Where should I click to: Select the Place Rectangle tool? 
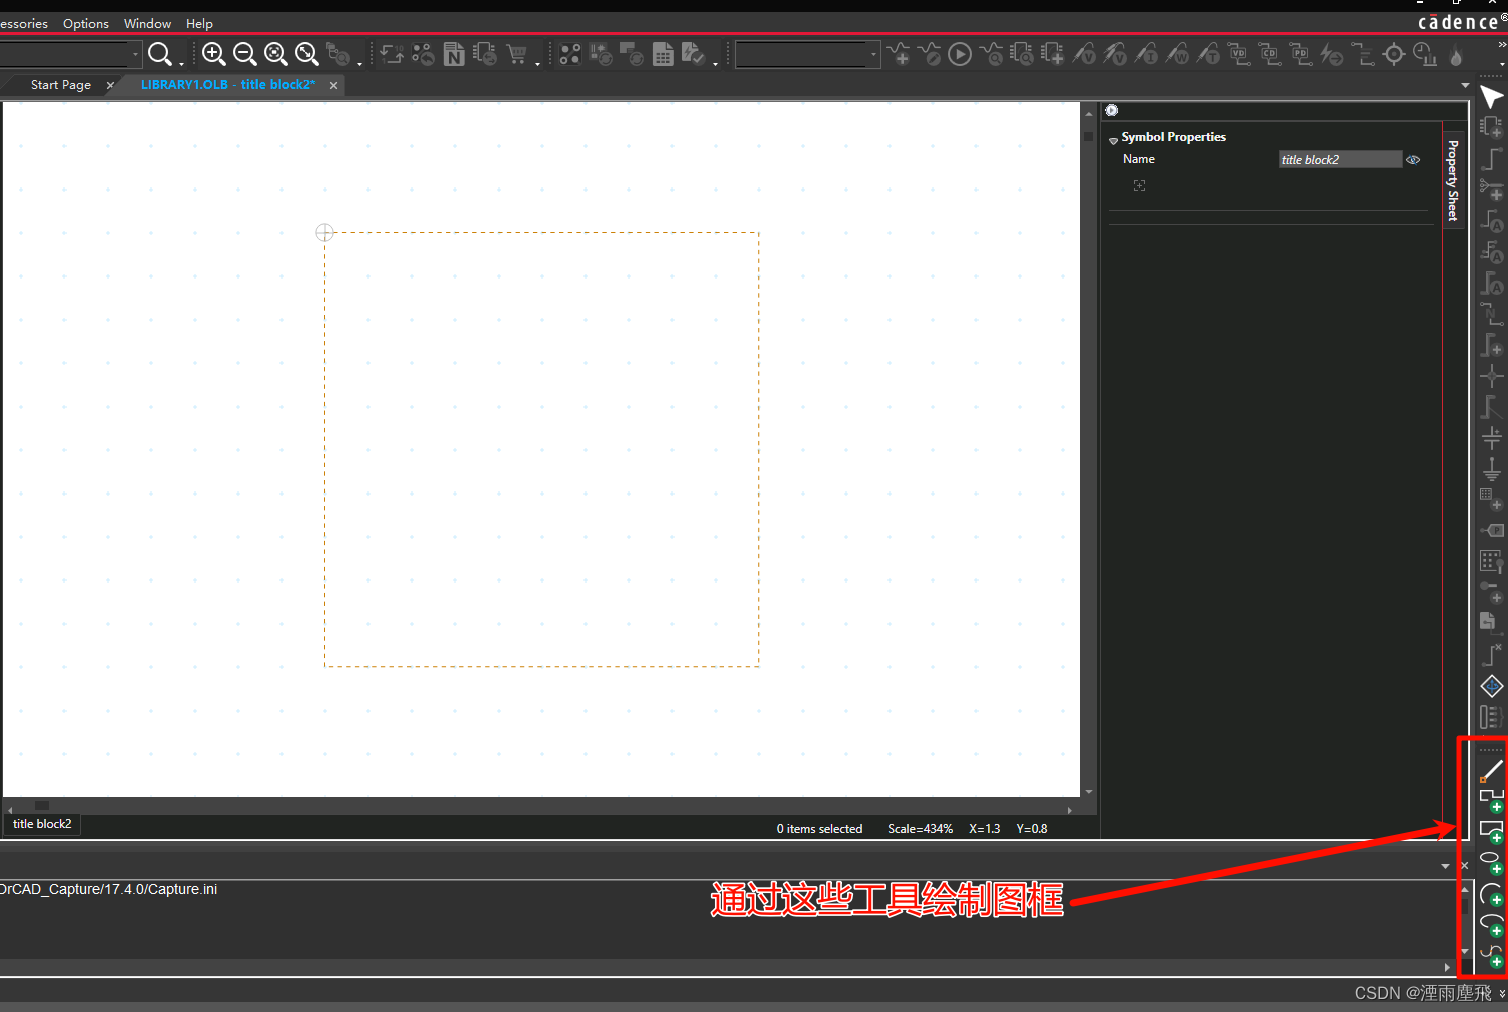coord(1491,832)
